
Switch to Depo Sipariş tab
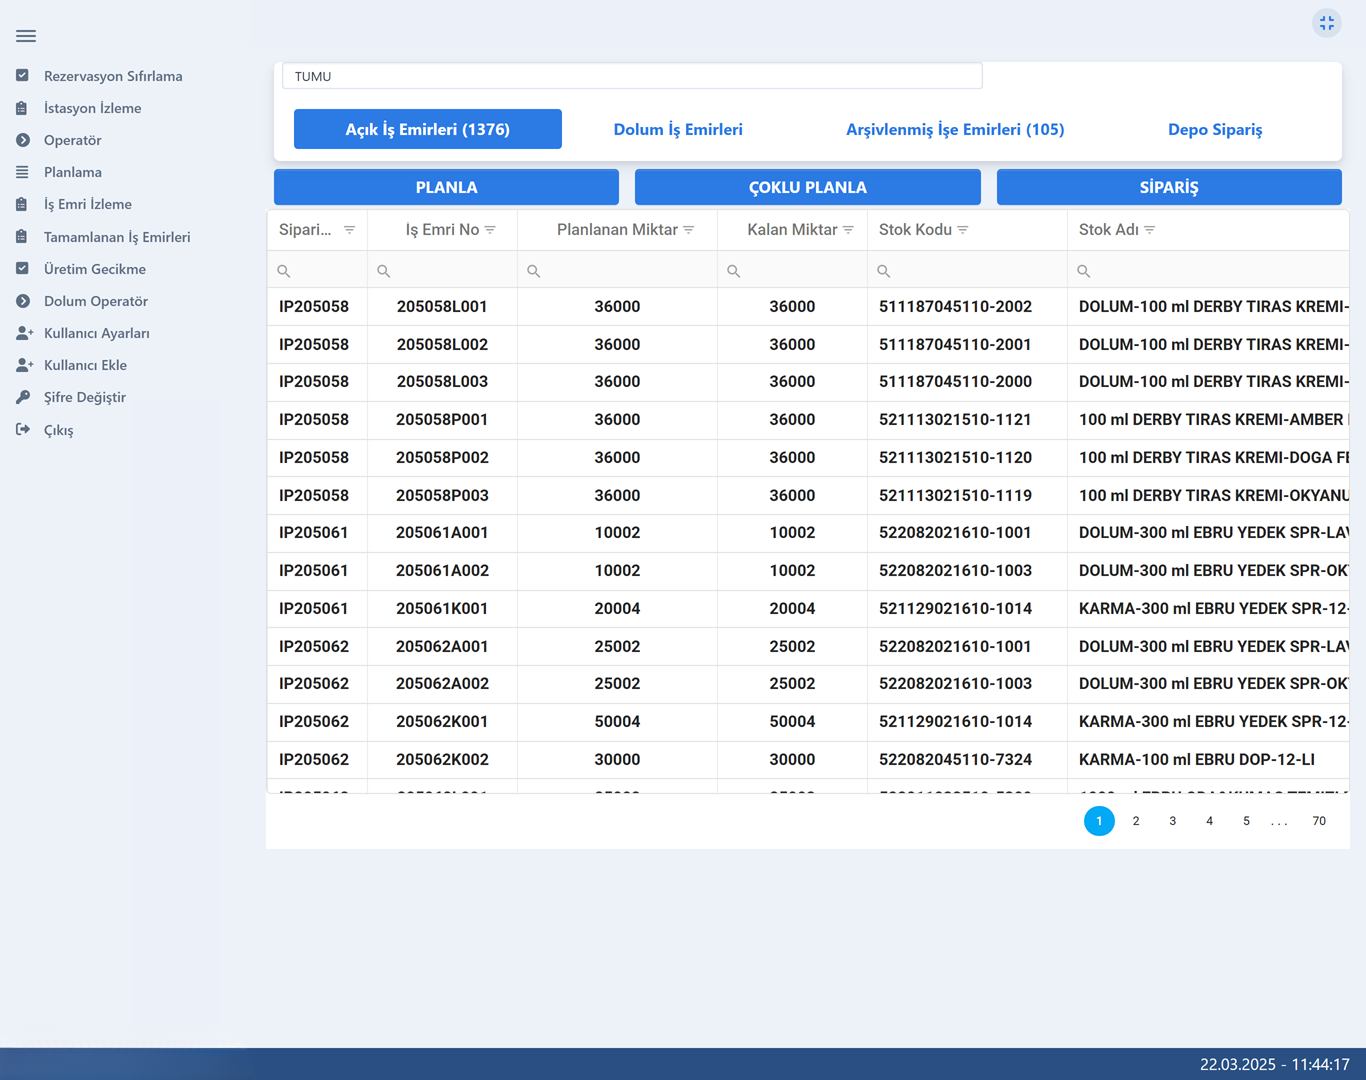1215,129
